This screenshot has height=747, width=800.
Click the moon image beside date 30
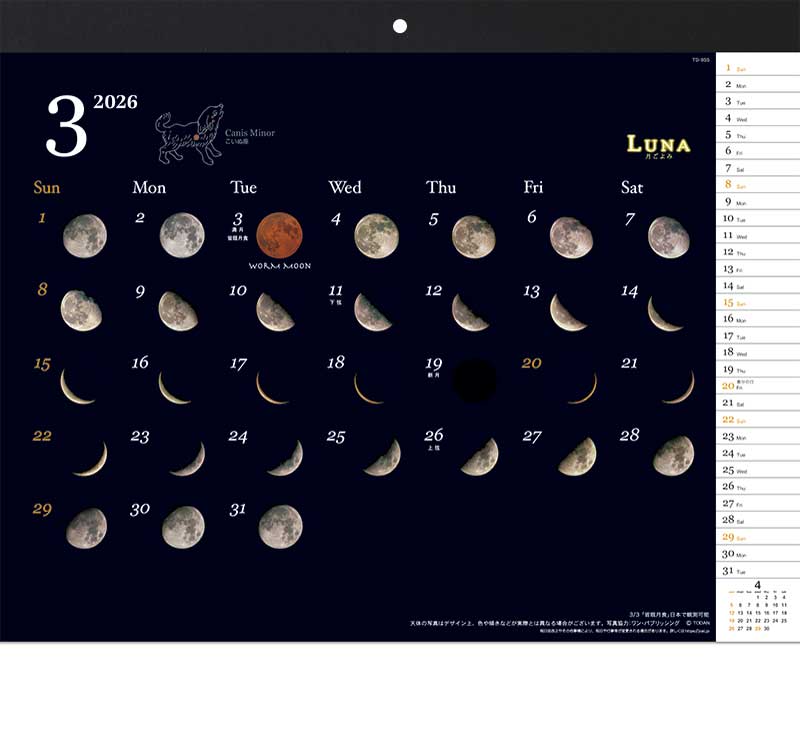[x=183, y=528]
